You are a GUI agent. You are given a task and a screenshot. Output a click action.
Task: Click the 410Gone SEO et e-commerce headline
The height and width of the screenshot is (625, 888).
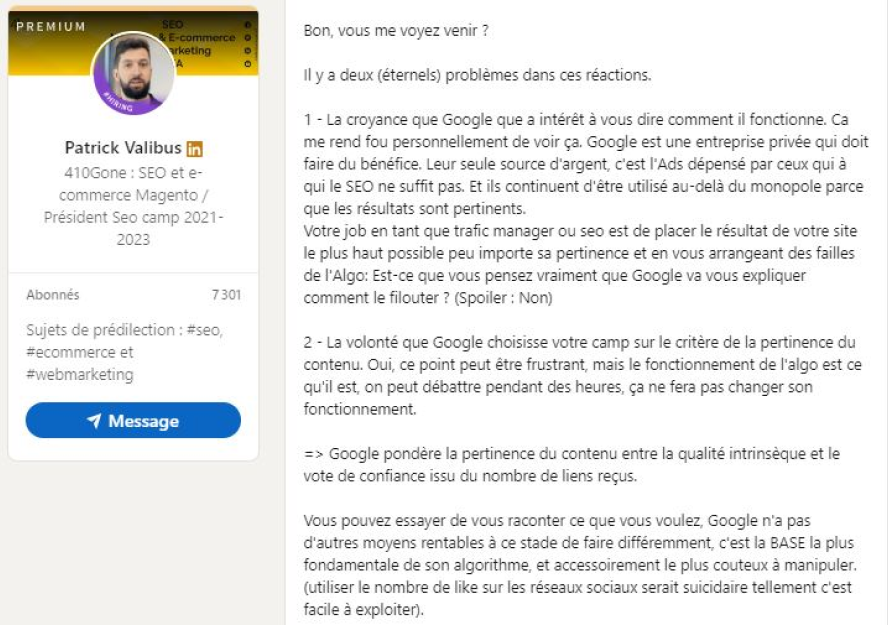click(134, 206)
